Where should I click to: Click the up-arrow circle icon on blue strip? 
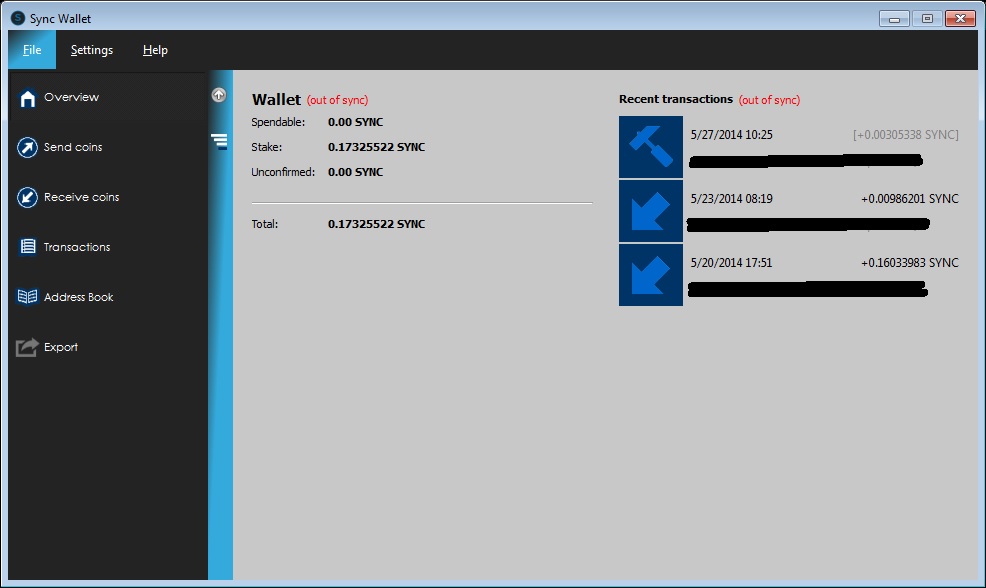[x=219, y=95]
